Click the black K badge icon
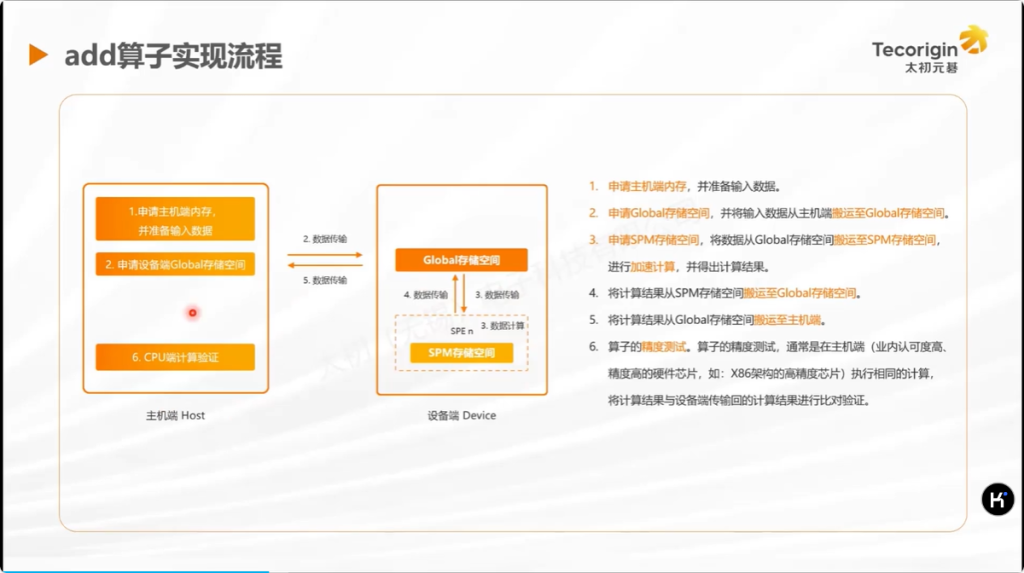The image size is (1024, 573). (x=997, y=499)
